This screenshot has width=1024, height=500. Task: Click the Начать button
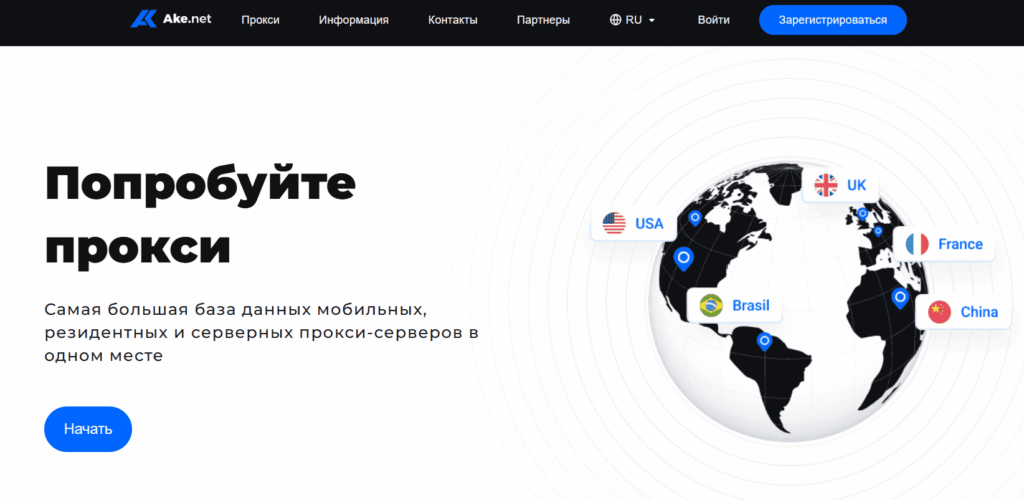click(88, 429)
